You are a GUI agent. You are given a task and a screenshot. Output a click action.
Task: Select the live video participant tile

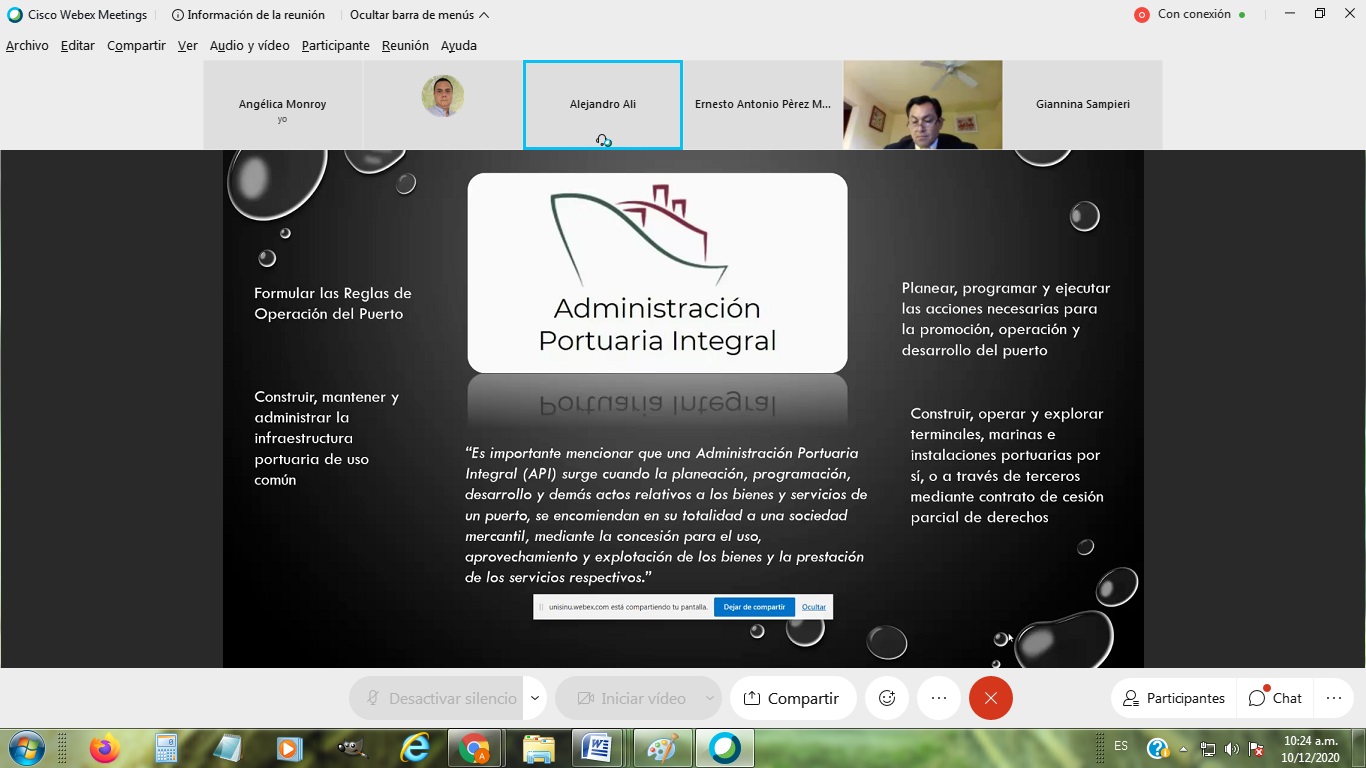pos(923,105)
